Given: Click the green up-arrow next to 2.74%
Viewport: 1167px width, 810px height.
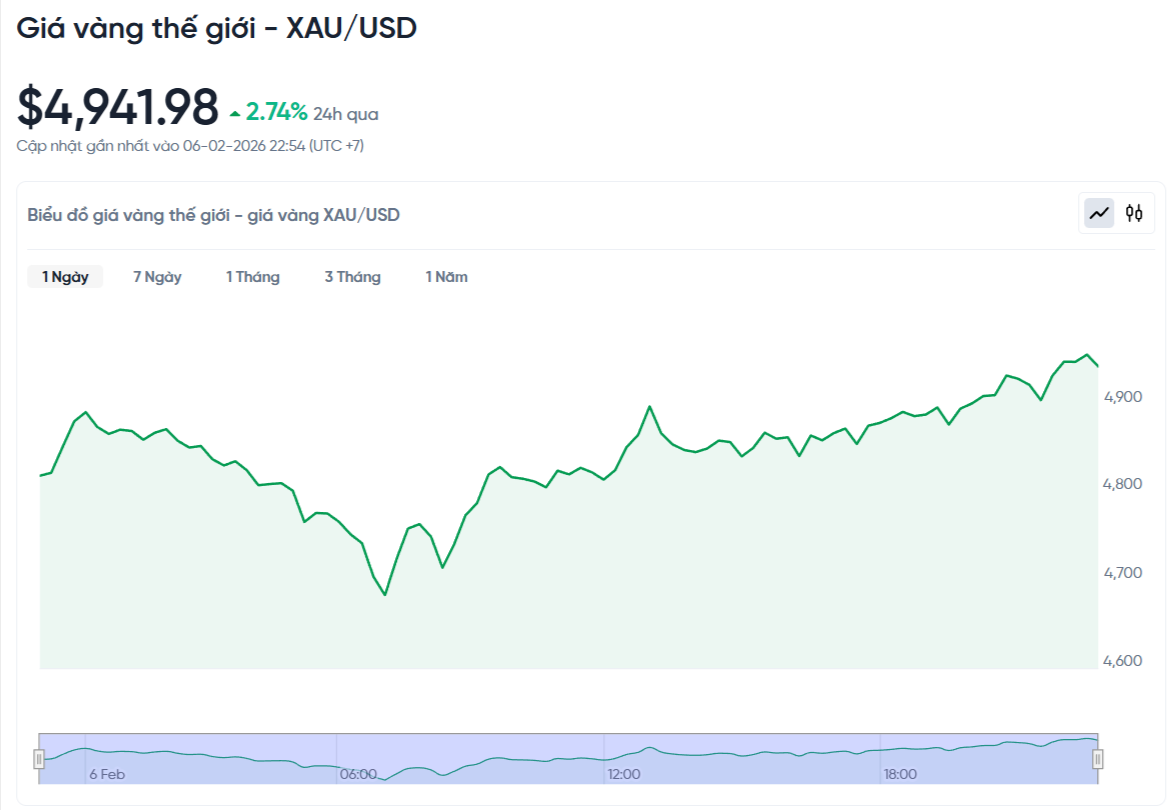Looking at the screenshot, I should (234, 113).
